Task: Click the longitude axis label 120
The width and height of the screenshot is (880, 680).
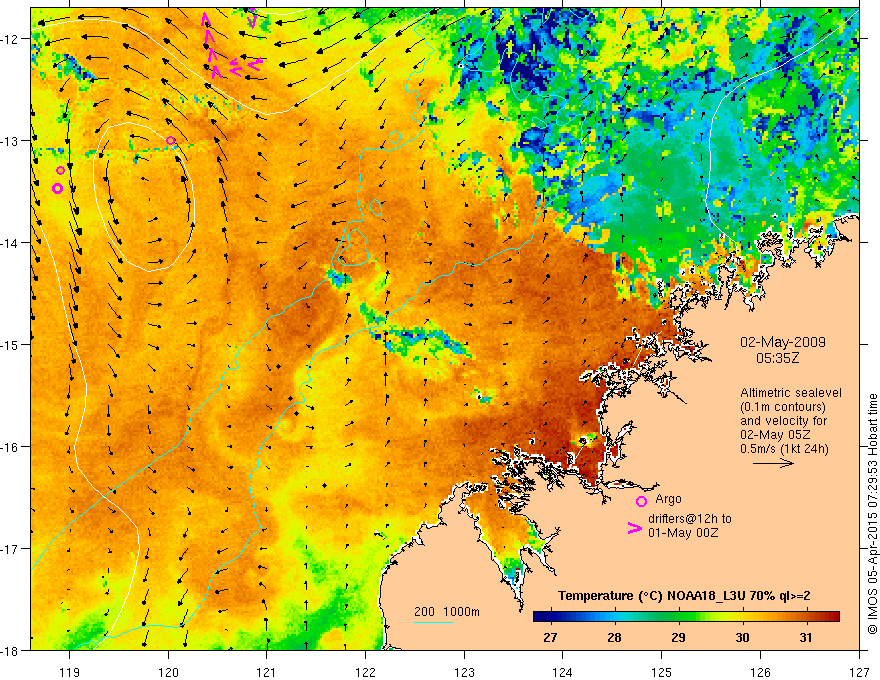Action: coord(168,672)
